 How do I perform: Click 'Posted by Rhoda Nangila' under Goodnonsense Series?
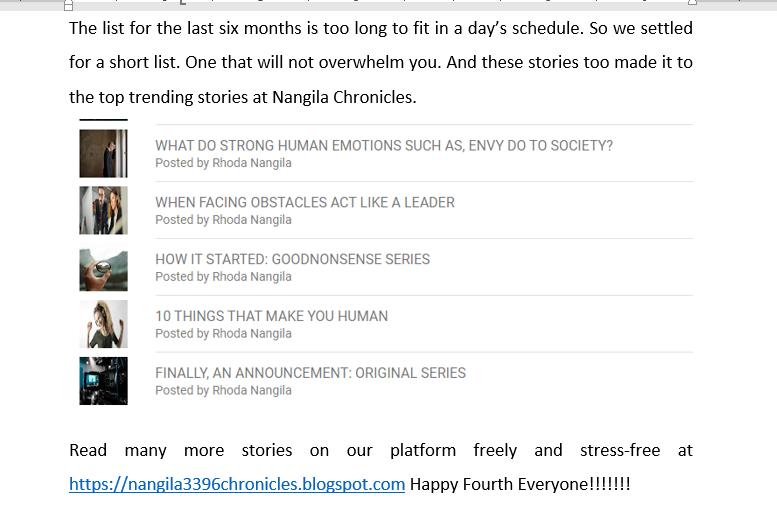click(x=223, y=277)
